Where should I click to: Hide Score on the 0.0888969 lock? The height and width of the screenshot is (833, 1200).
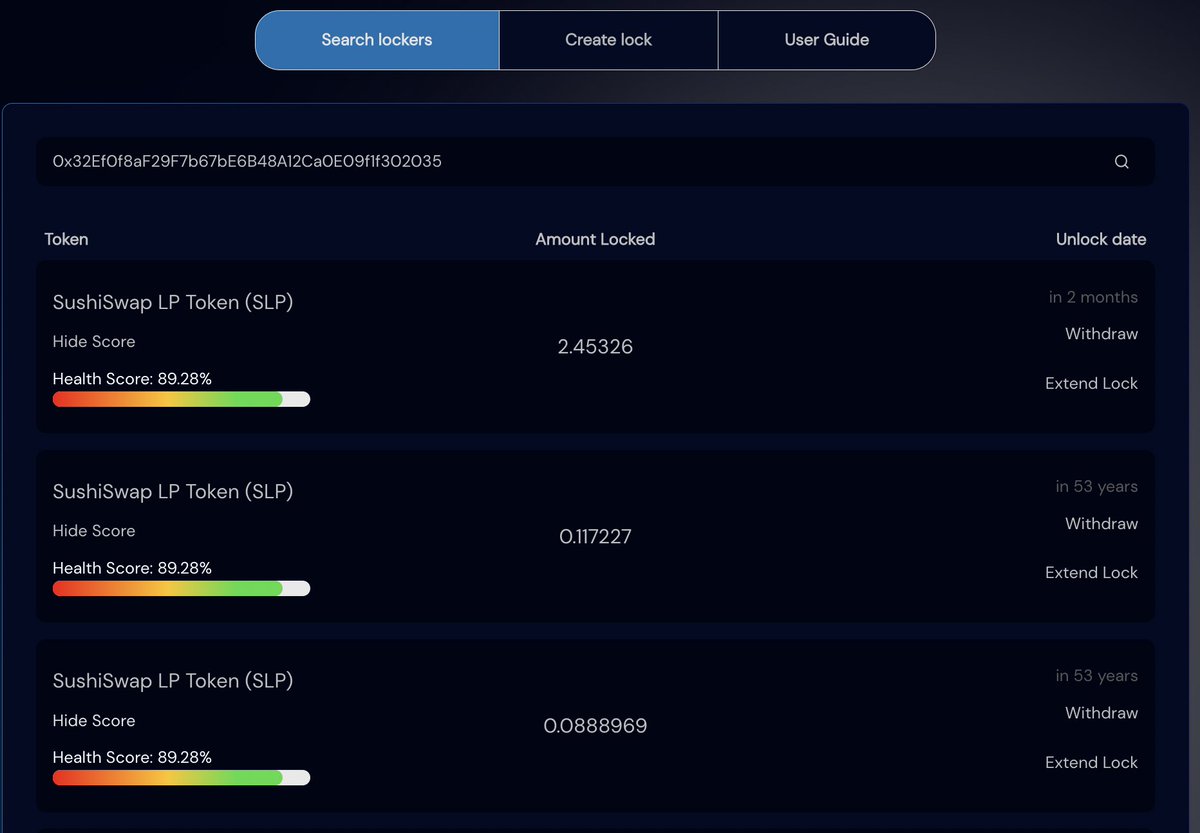point(94,720)
